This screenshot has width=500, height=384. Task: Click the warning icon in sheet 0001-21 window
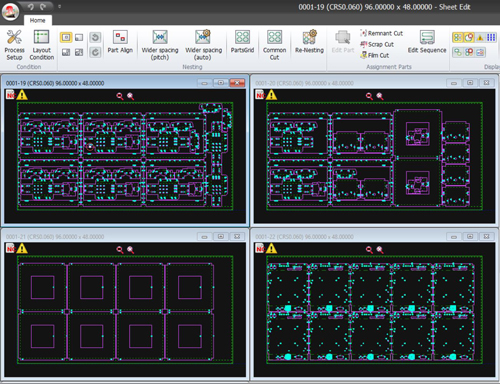22,248
